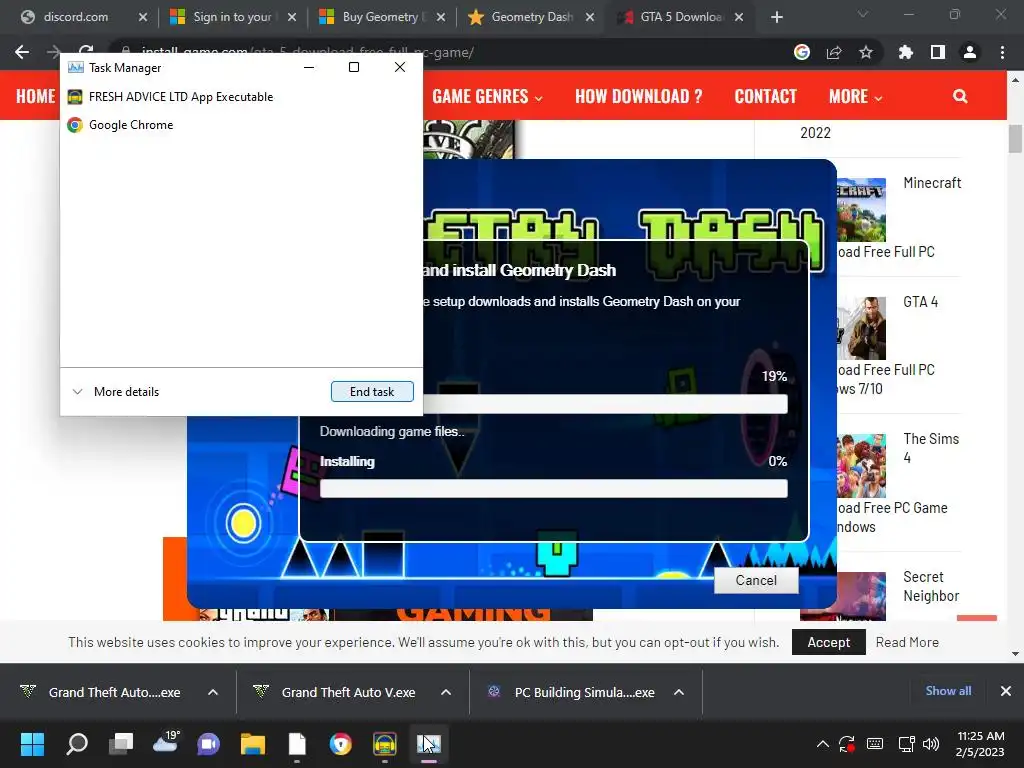Click the download progress bar at 19%
The height and width of the screenshot is (768, 1024).
click(x=605, y=404)
